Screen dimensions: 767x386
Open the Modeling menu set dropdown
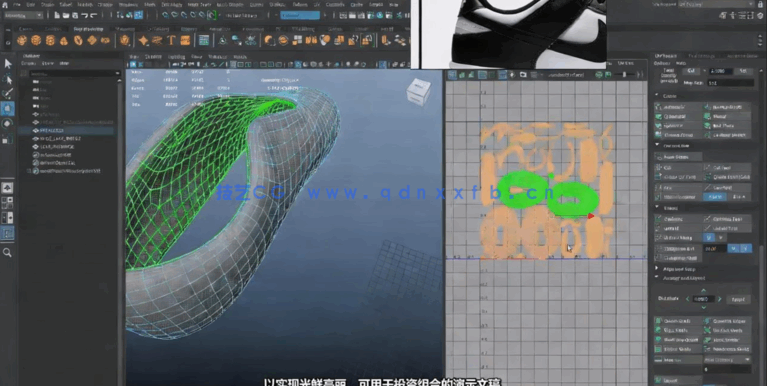23,15
